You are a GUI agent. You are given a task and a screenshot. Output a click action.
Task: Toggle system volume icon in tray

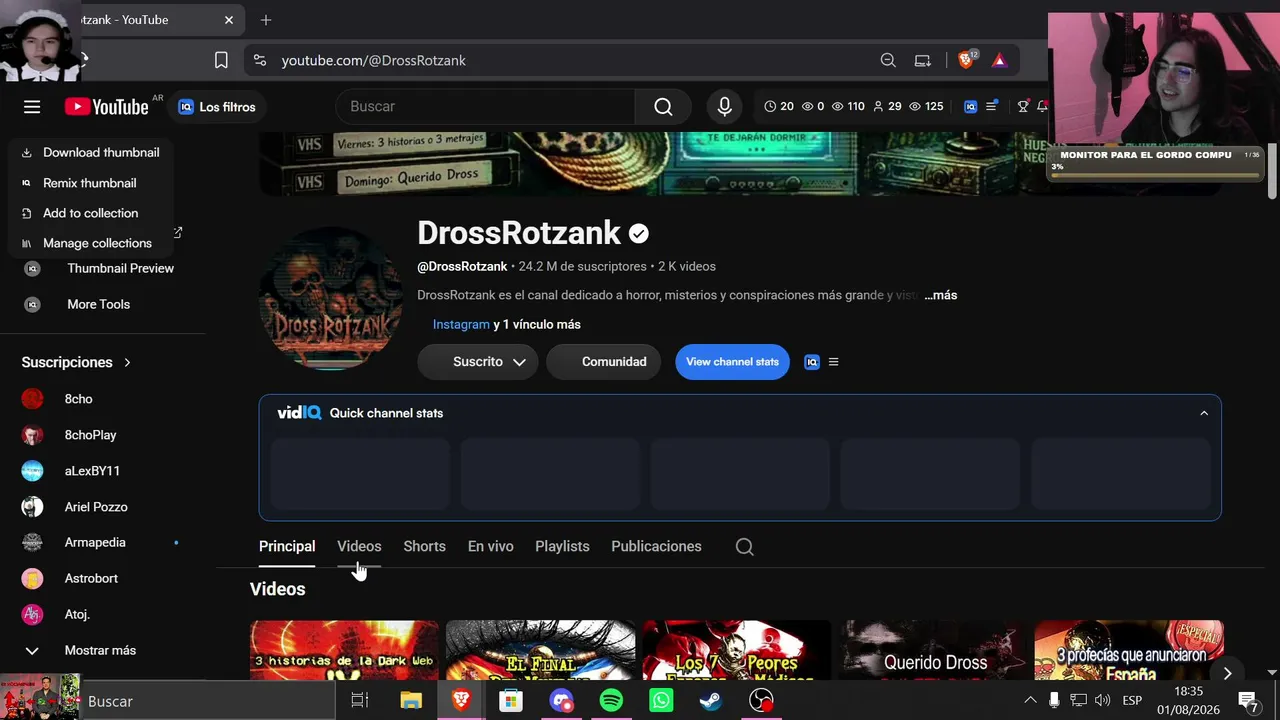(x=1103, y=700)
